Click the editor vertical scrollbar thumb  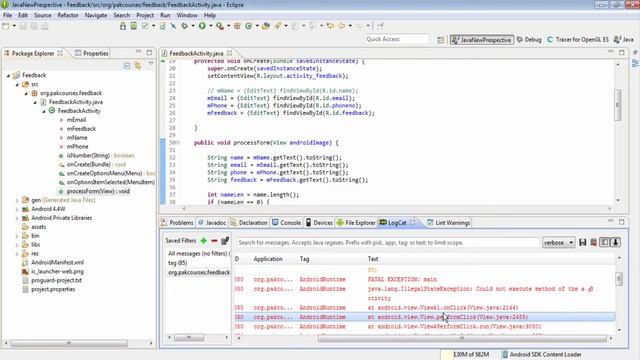pos(618,105)
